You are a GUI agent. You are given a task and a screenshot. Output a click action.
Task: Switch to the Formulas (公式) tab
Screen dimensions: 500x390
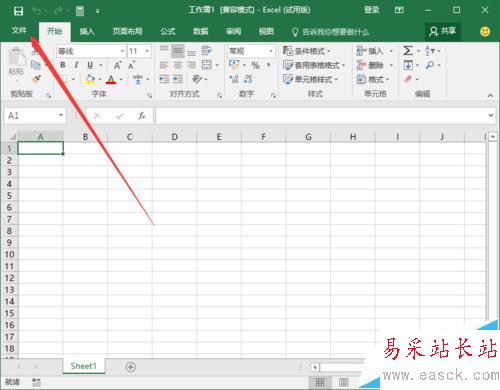tap(168, 32)
